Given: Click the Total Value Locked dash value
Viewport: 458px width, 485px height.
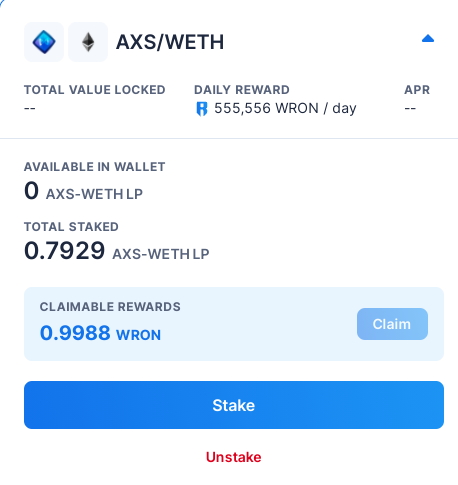Looking at the screenshot, I should (x=30, y=108).
